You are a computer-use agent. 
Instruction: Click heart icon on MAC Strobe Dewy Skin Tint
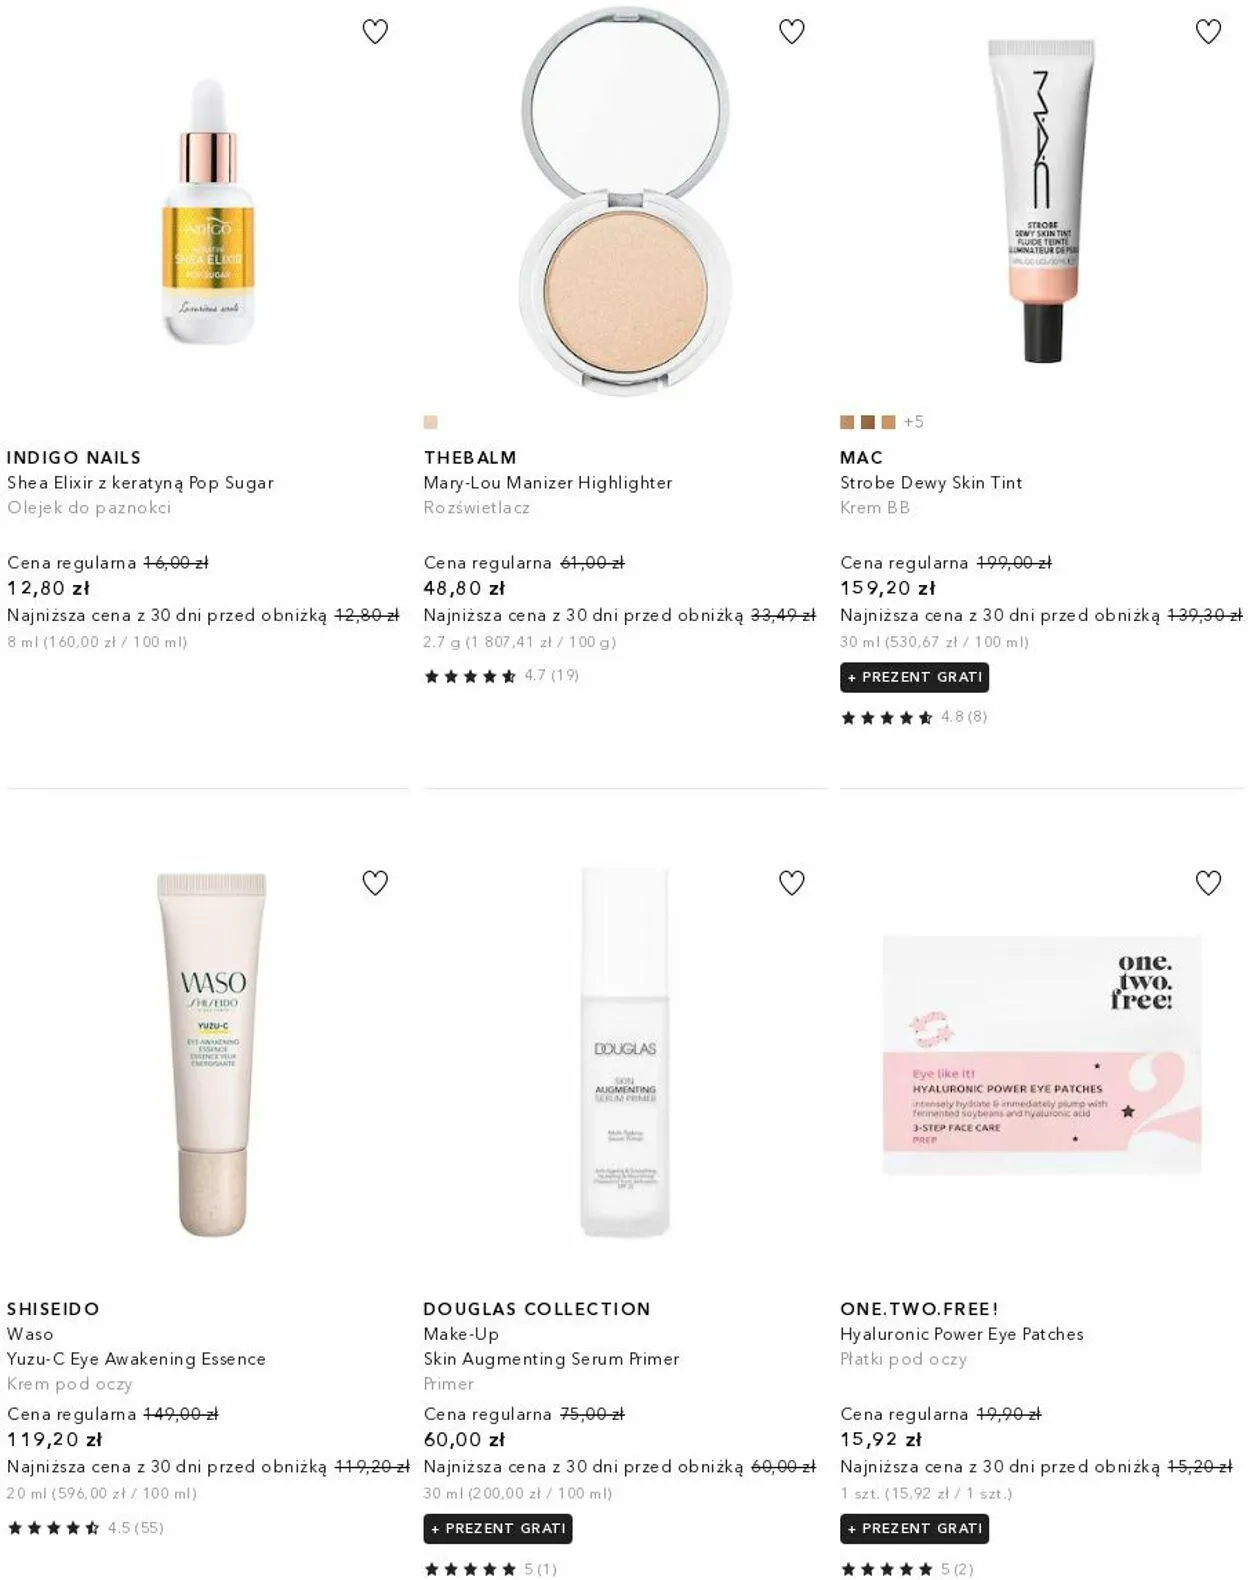pyautogui.click(x=1209, y=32)
